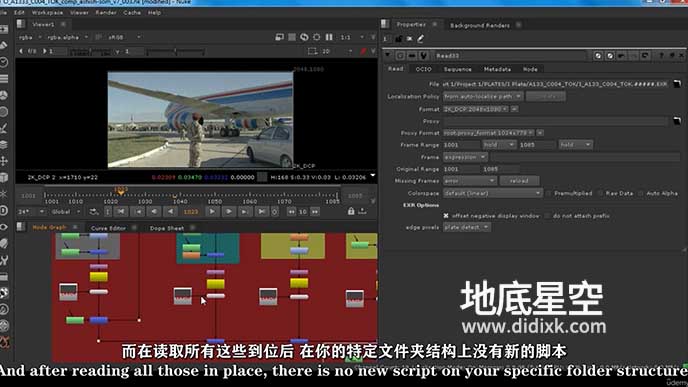Open the Workspace menu
This screenshot has width=688, height=387.
pyautogui.click(x=47, y=13)
